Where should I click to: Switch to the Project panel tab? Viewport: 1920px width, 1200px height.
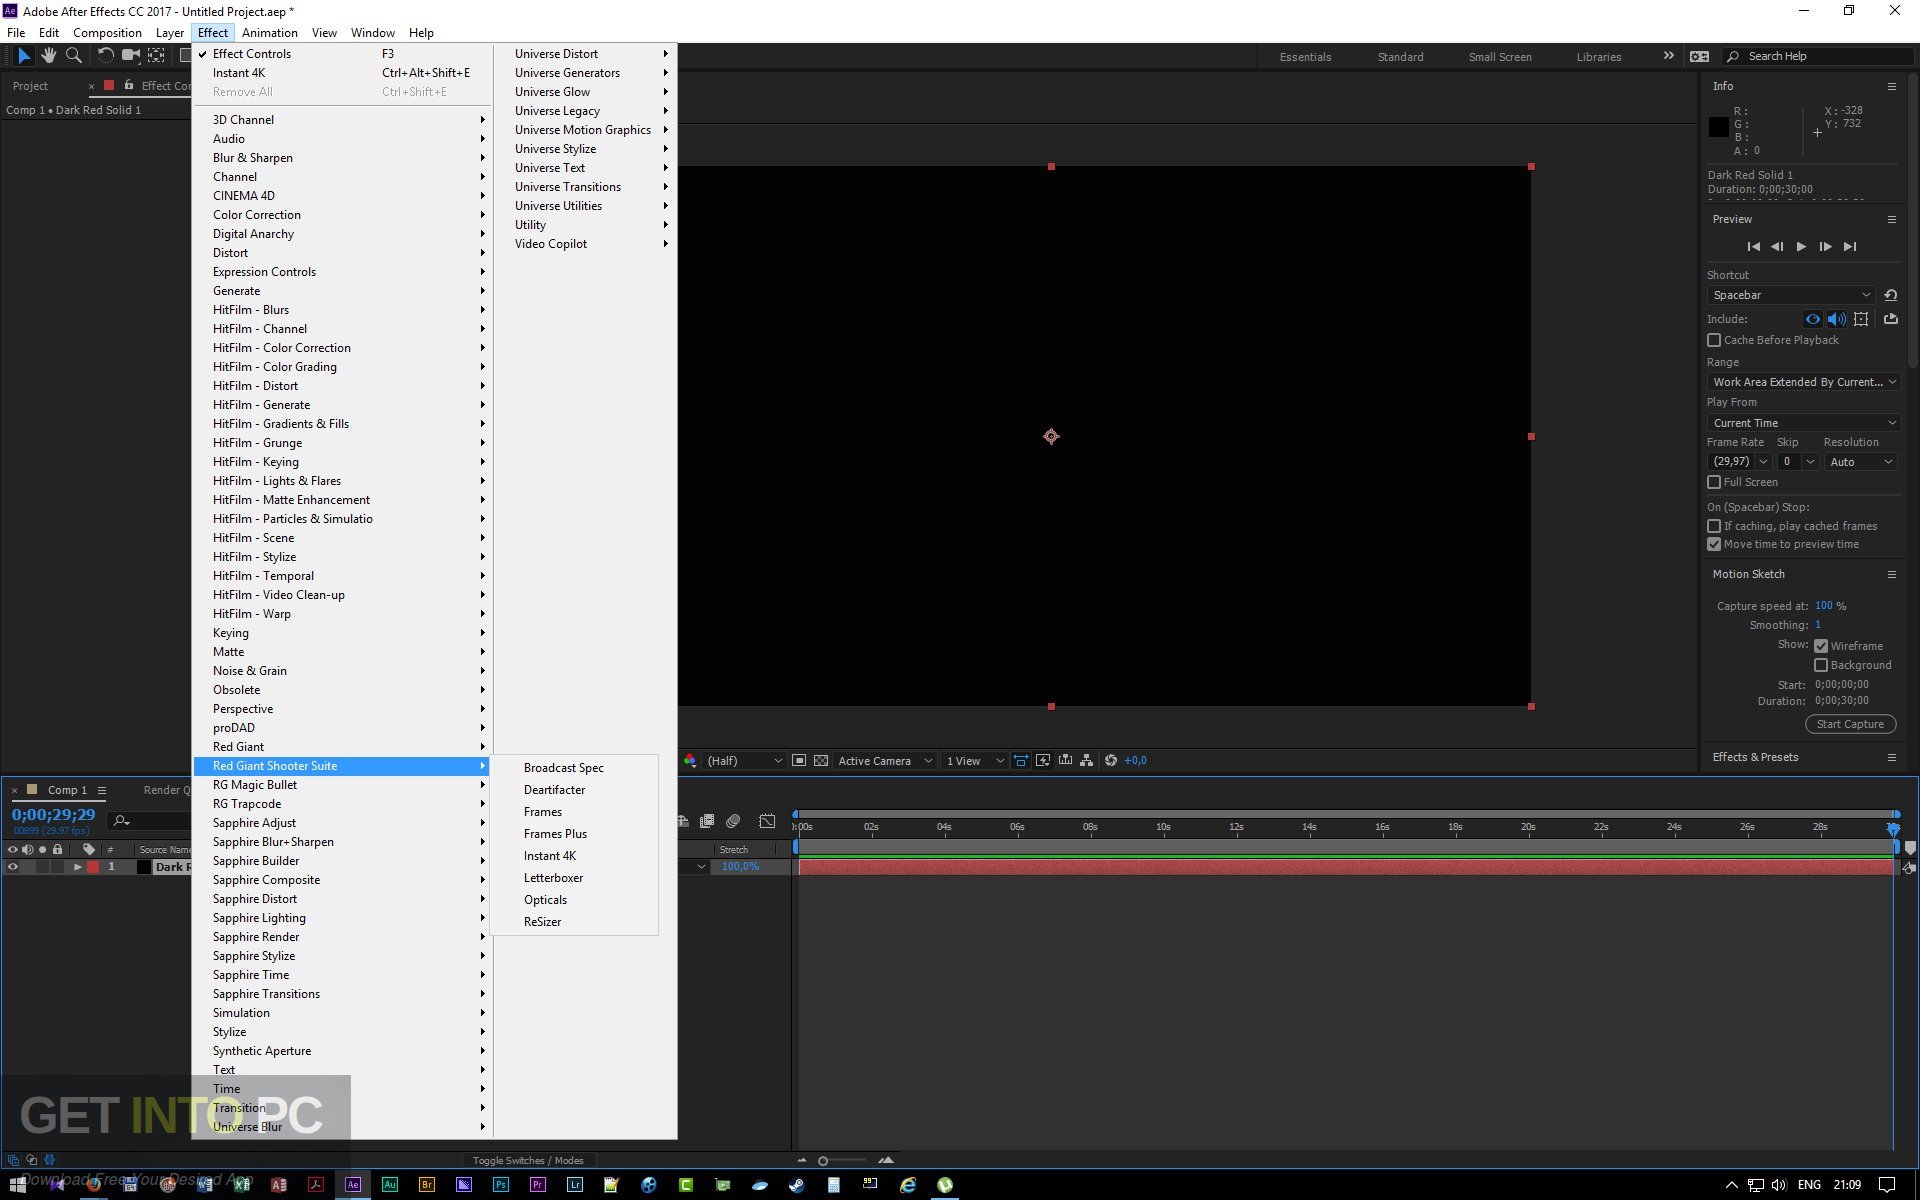(30, 86)
